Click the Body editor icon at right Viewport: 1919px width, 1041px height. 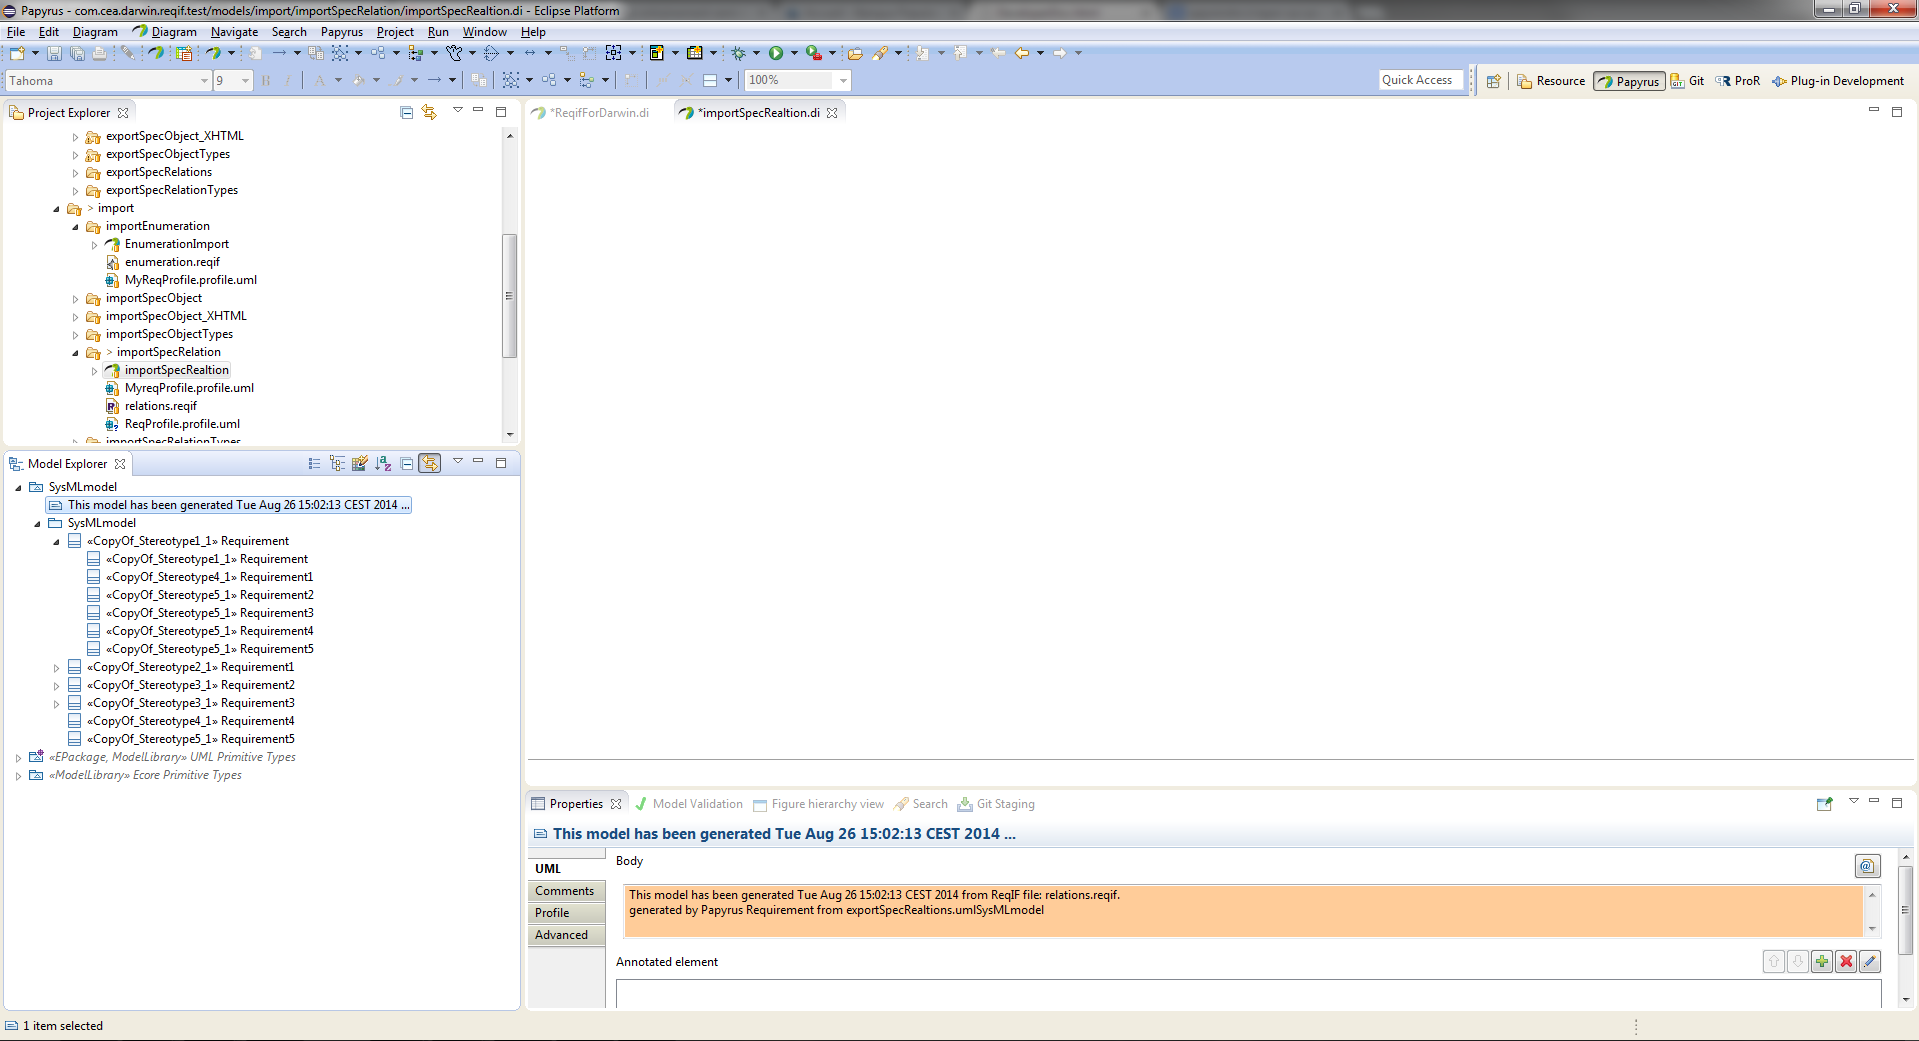(x=1867, y=866)
